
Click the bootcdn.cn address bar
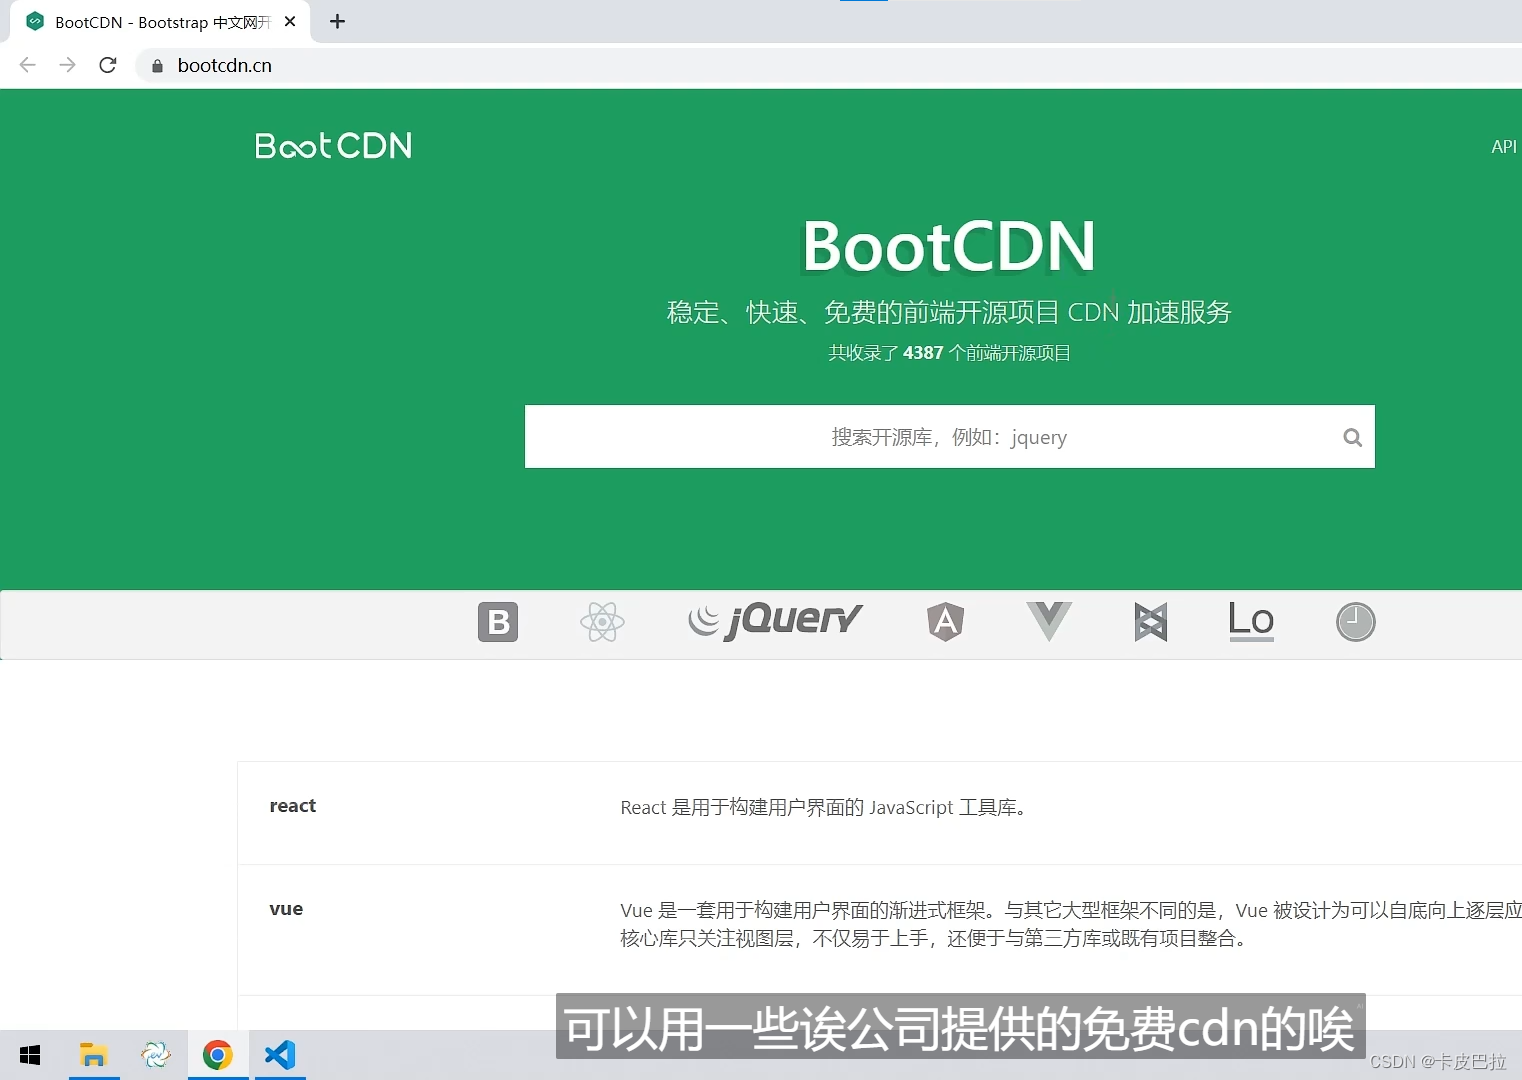pos(830,65)
